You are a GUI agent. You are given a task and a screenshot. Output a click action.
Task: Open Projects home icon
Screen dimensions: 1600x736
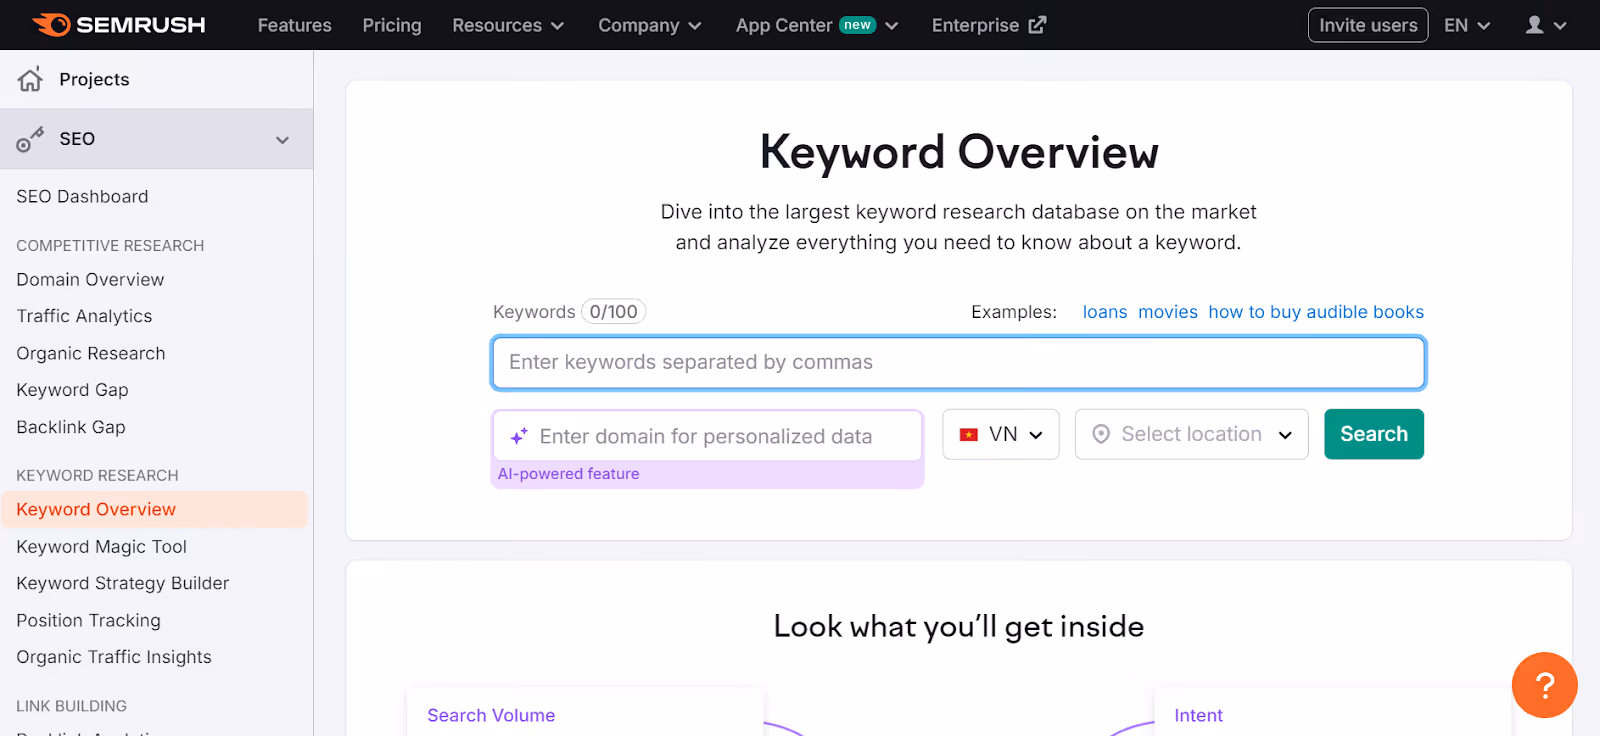click(x=31, y=79)
